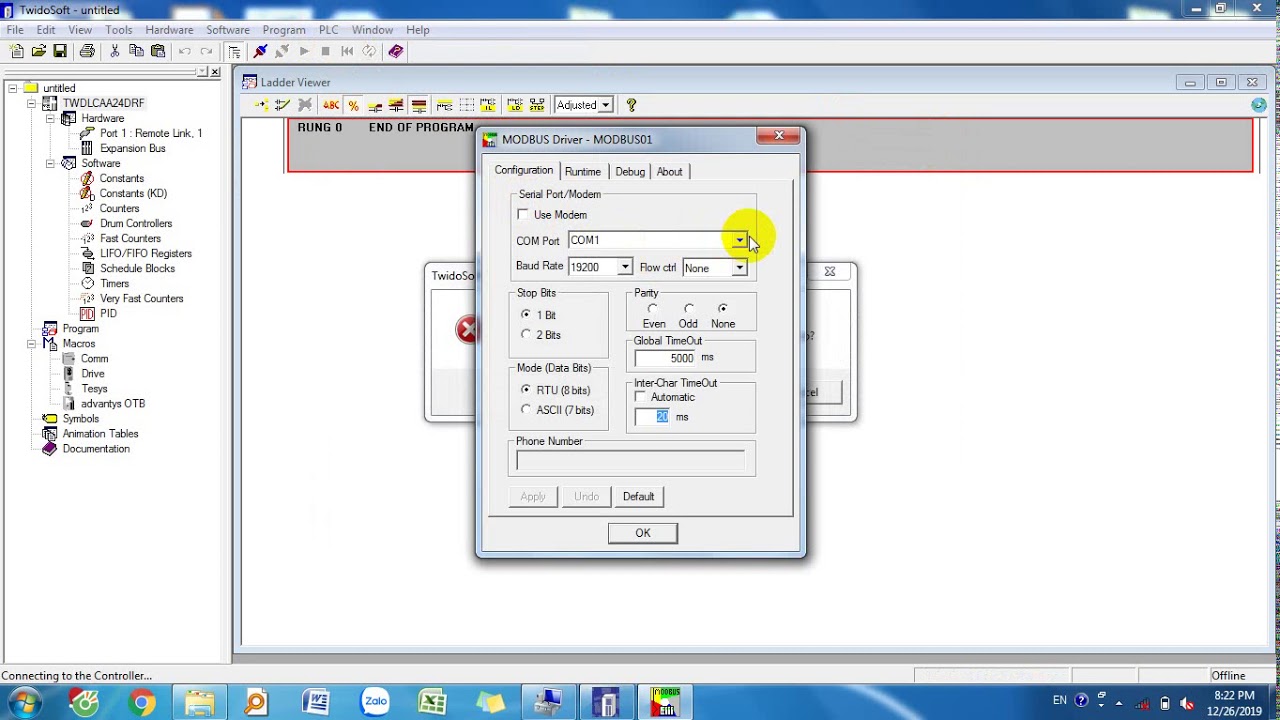Select 2 Bits stop bits option

coord(526,335)
